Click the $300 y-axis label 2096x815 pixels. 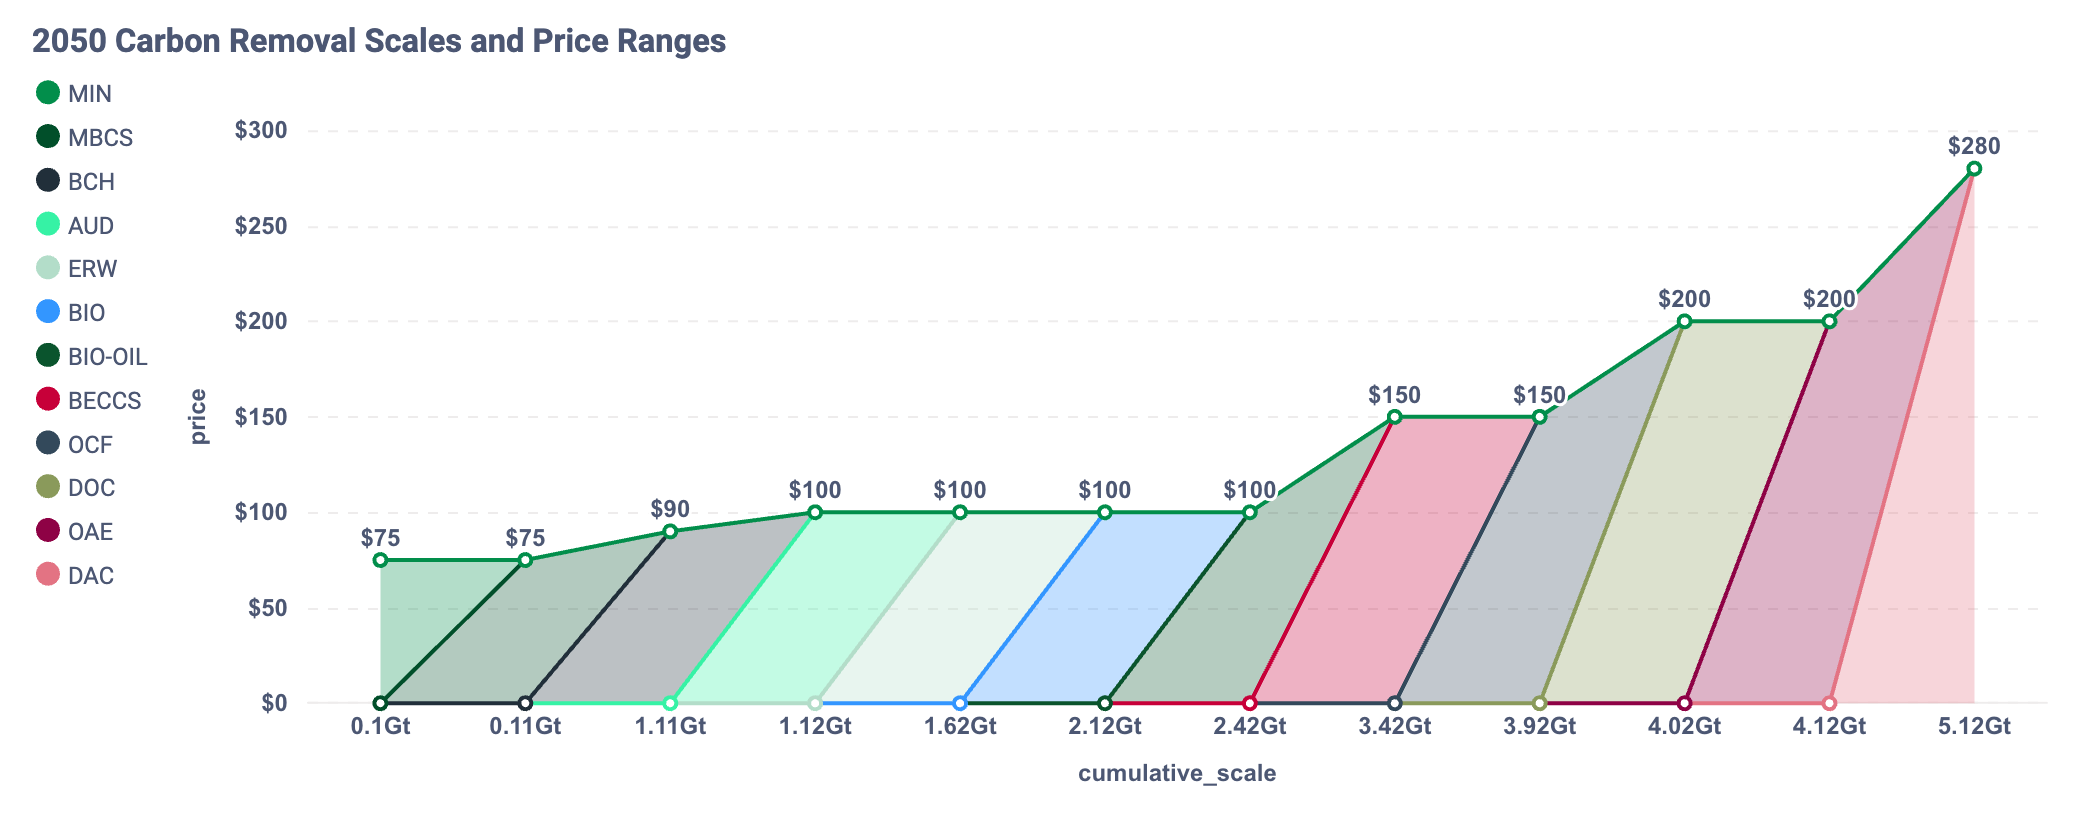click(x=260, y=131)
